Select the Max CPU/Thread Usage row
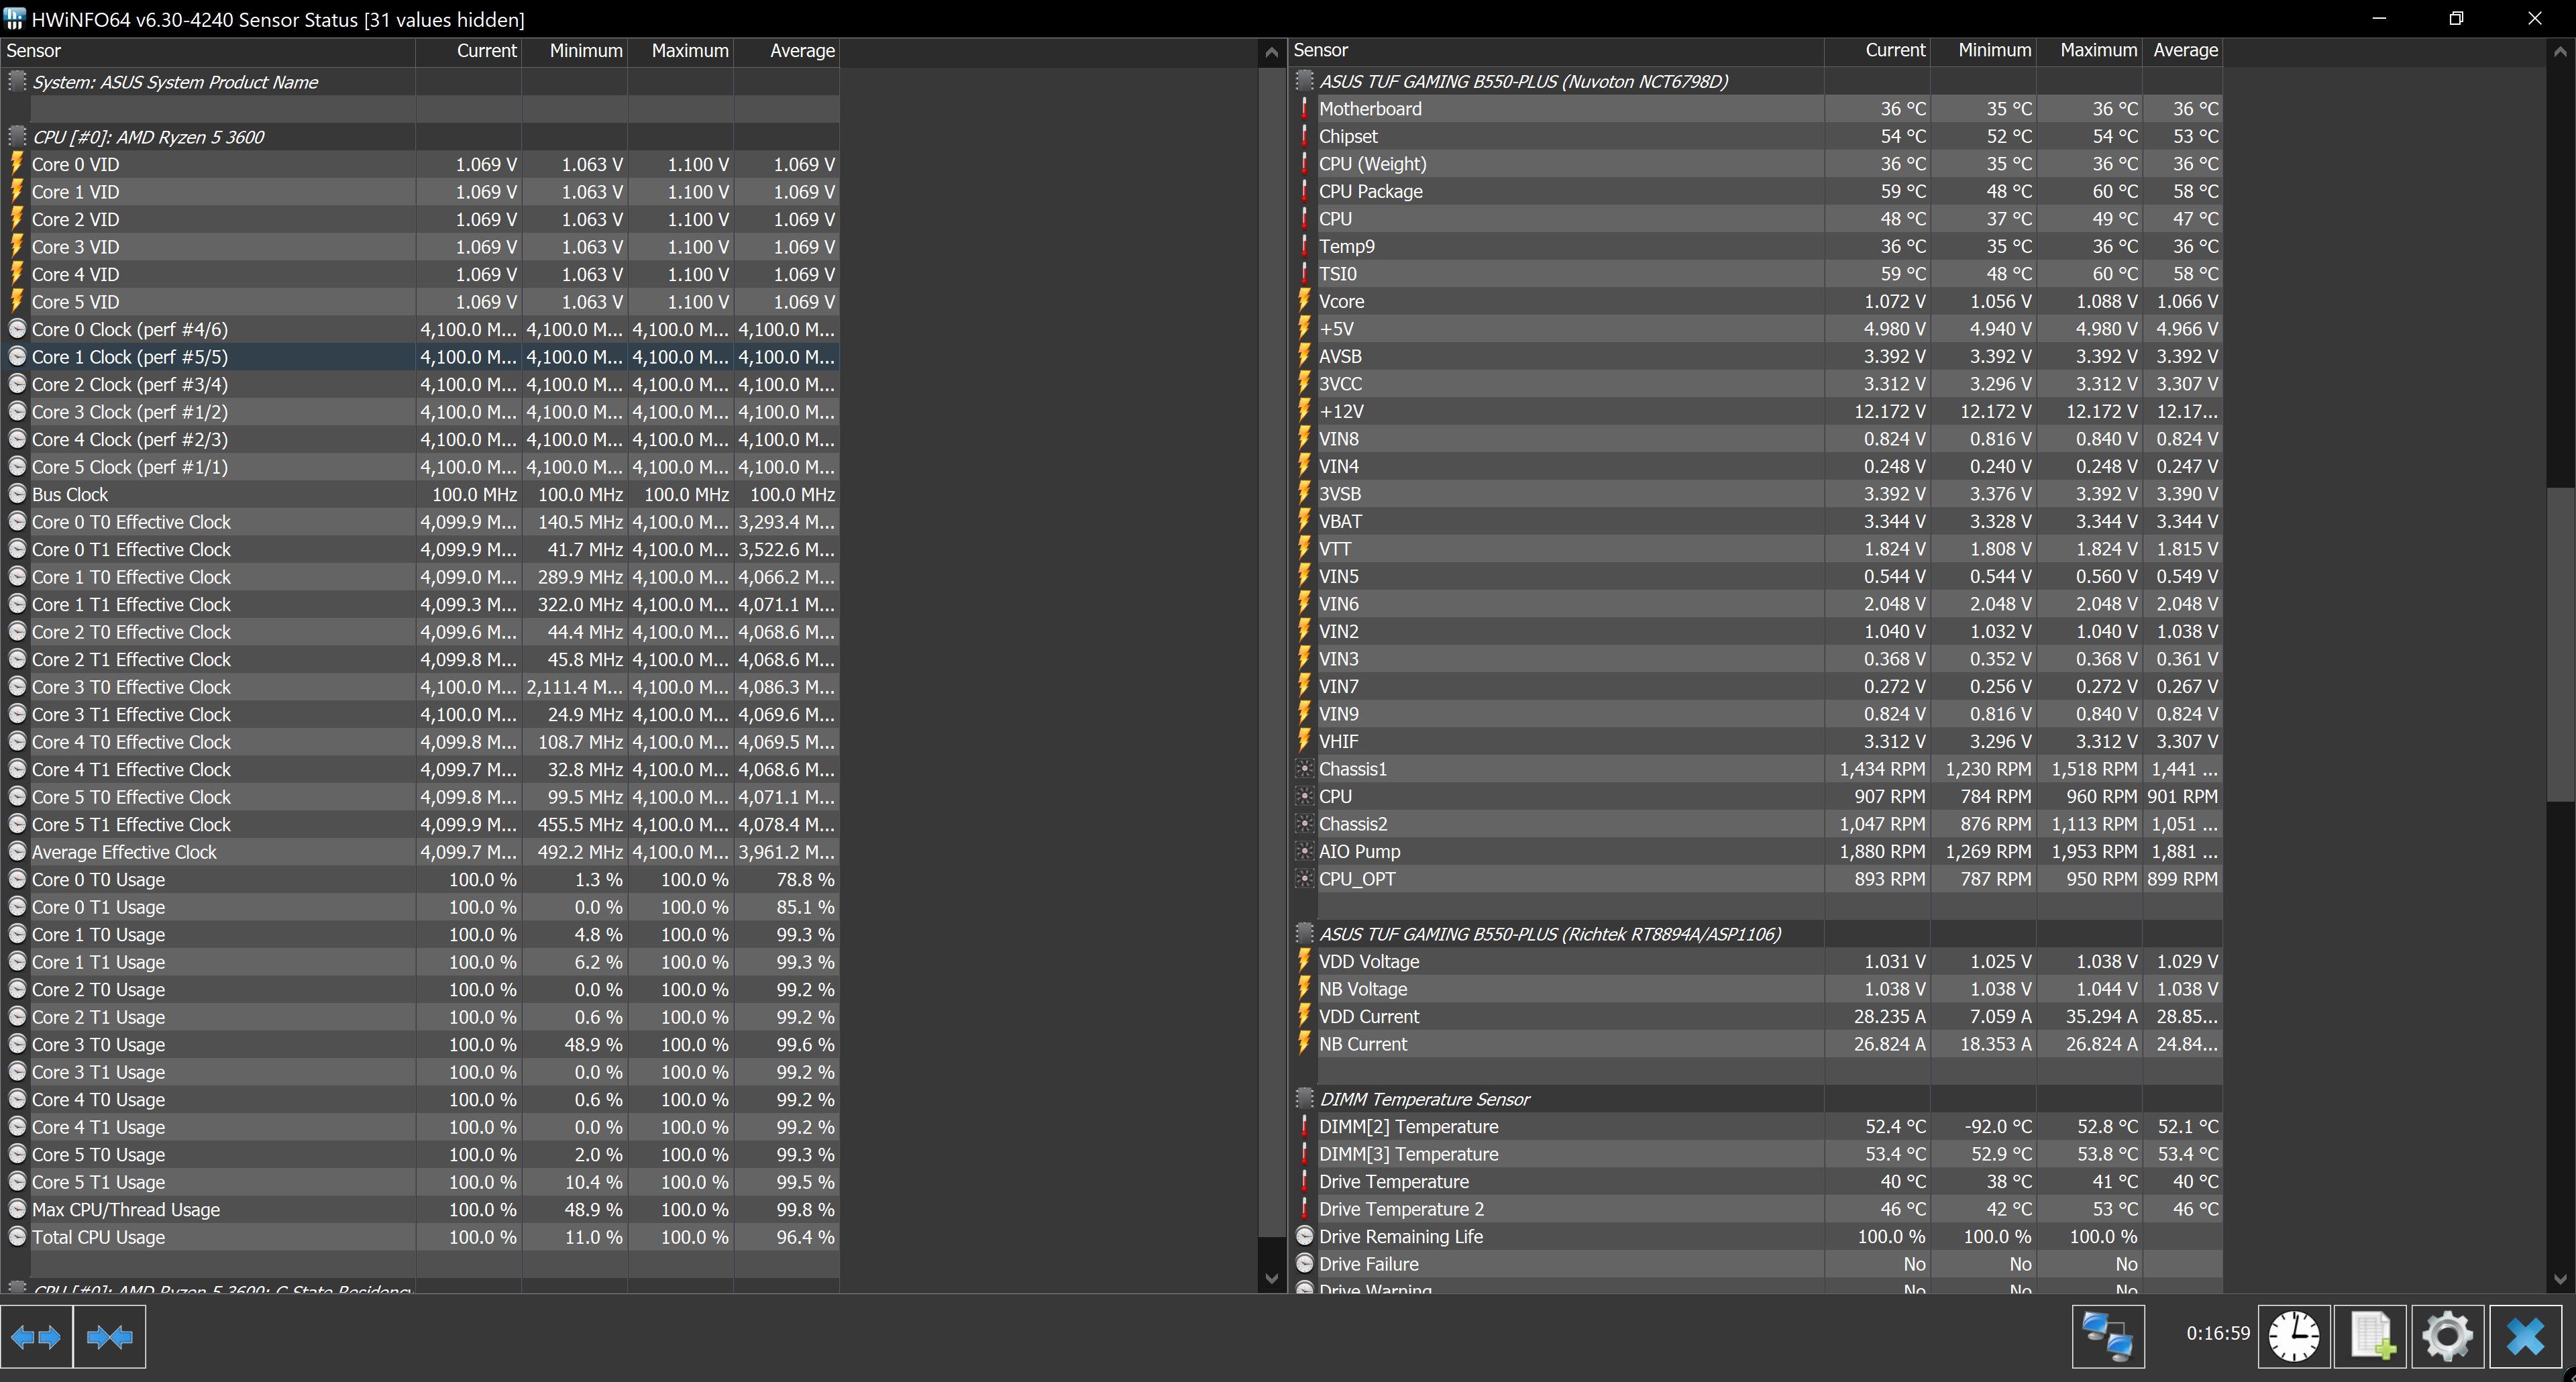The height and width of the screenshot is (1382, 2576). tap(420, 1210)
